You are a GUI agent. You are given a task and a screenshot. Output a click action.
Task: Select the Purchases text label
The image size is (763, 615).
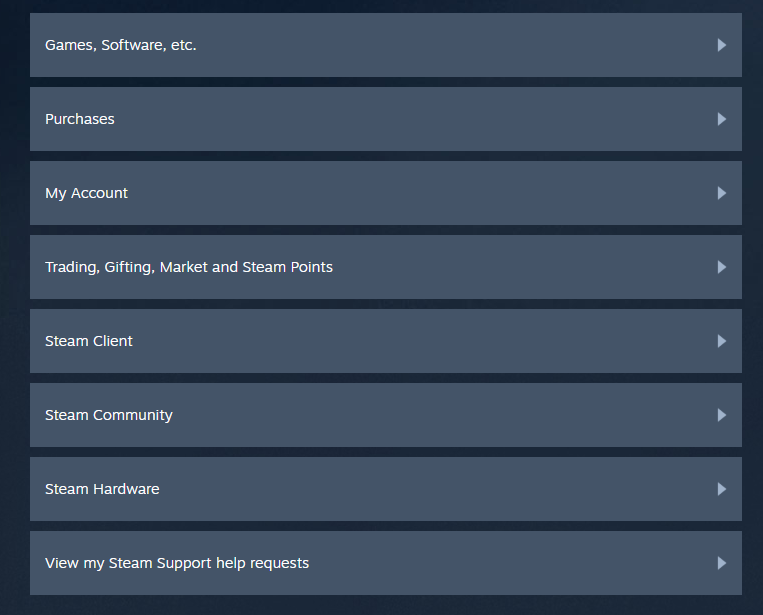pos(80,119)
